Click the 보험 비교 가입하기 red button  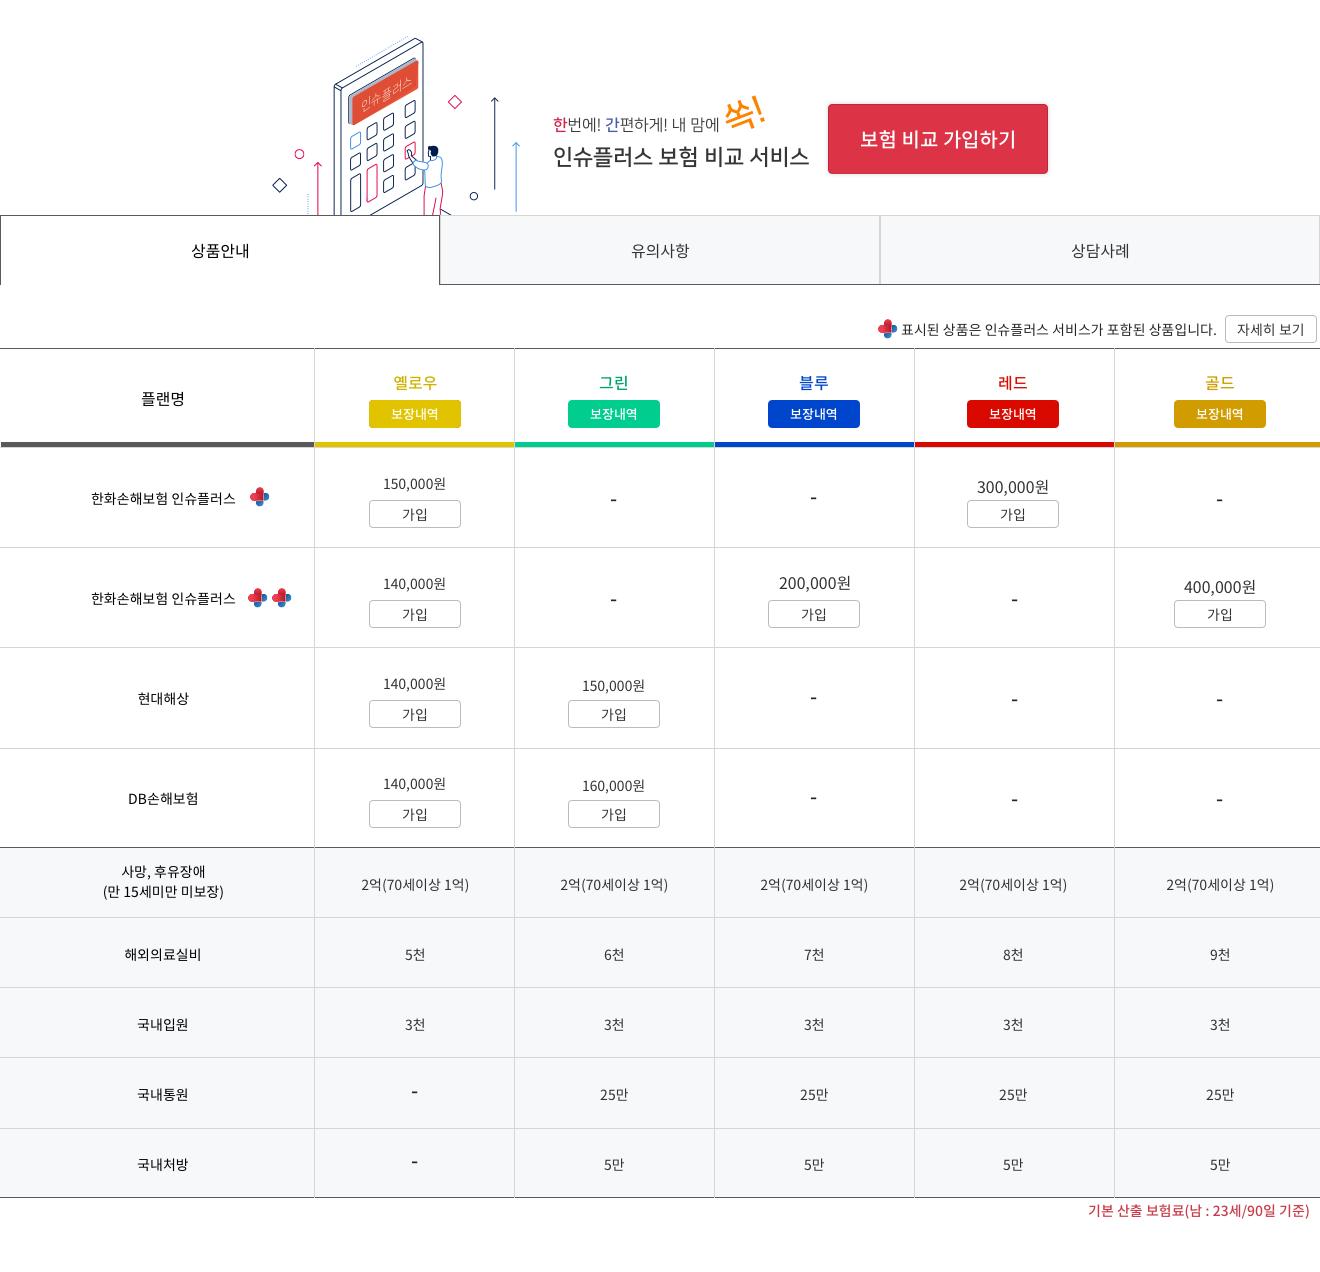pyautogui.click(x=937, y=139)
